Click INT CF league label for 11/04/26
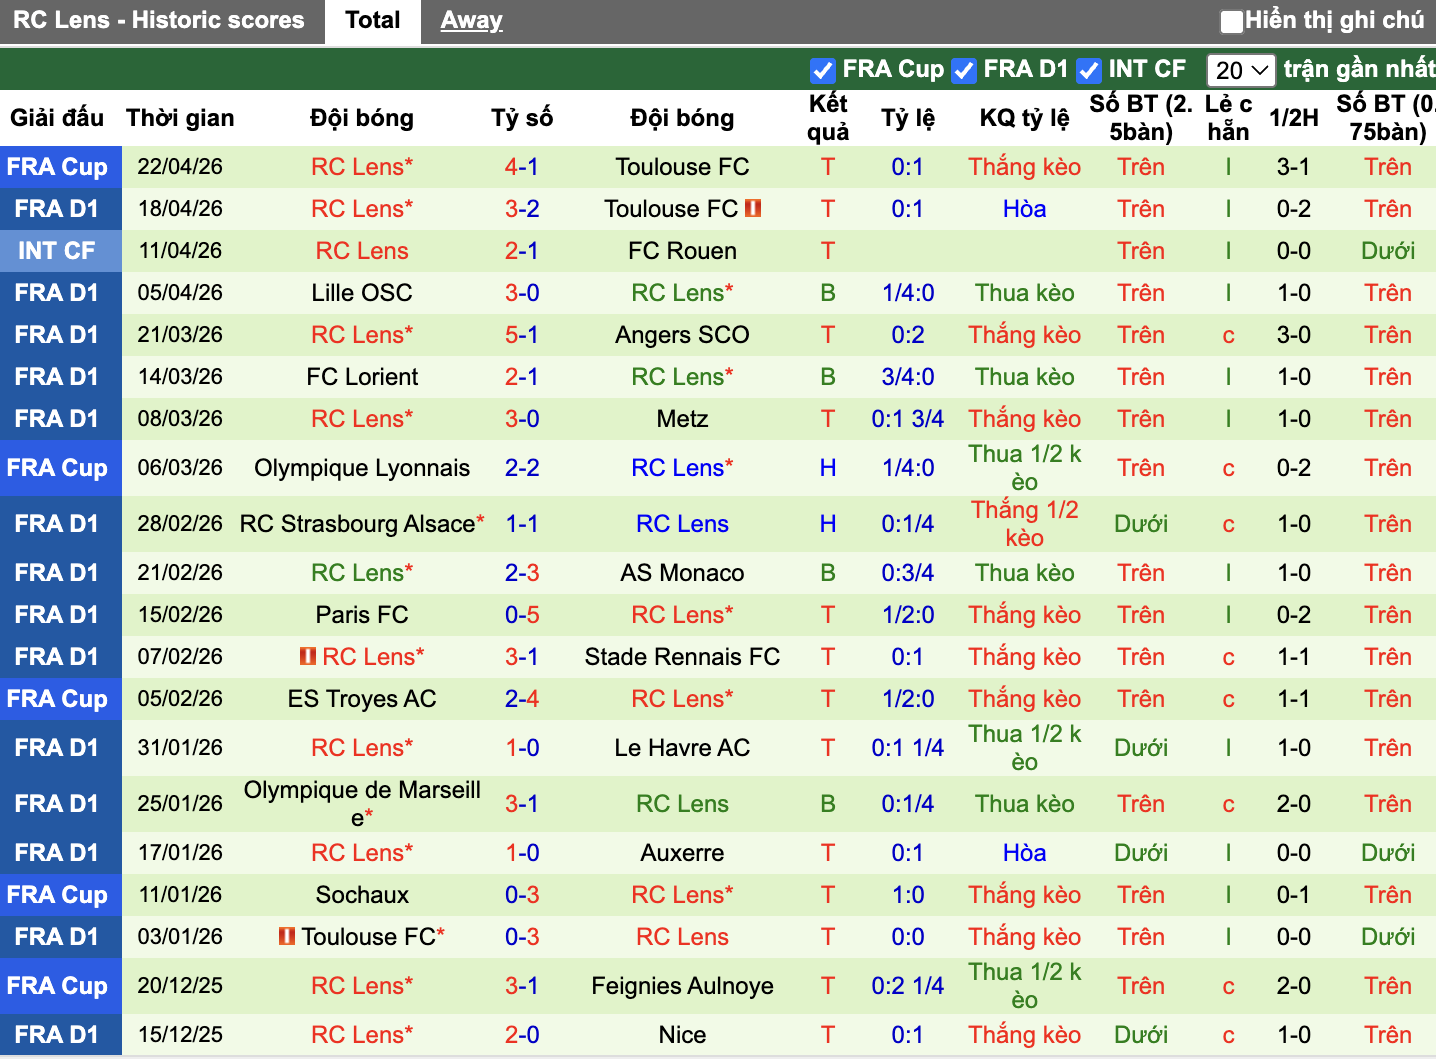The height and width of the screenshot is (1062, 1436). click(x=57, y=251)
